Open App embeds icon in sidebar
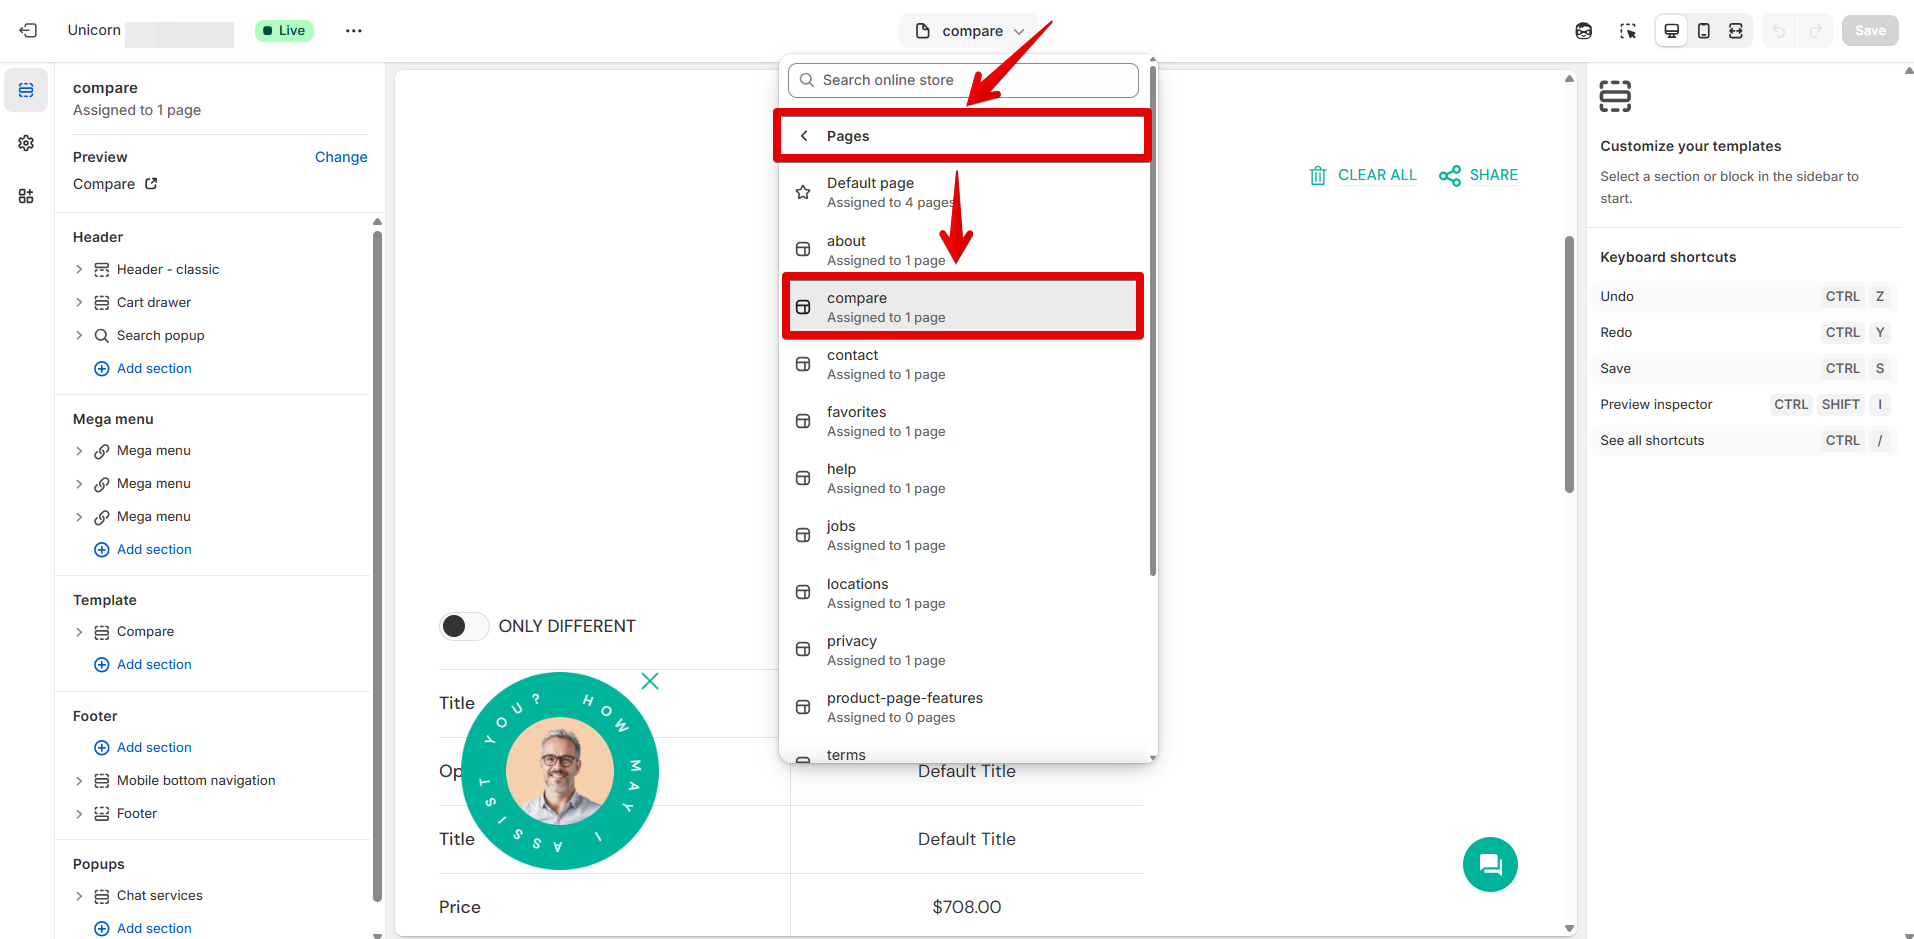The width and height of the screenshot is (1914, 939). pos(26,196)
